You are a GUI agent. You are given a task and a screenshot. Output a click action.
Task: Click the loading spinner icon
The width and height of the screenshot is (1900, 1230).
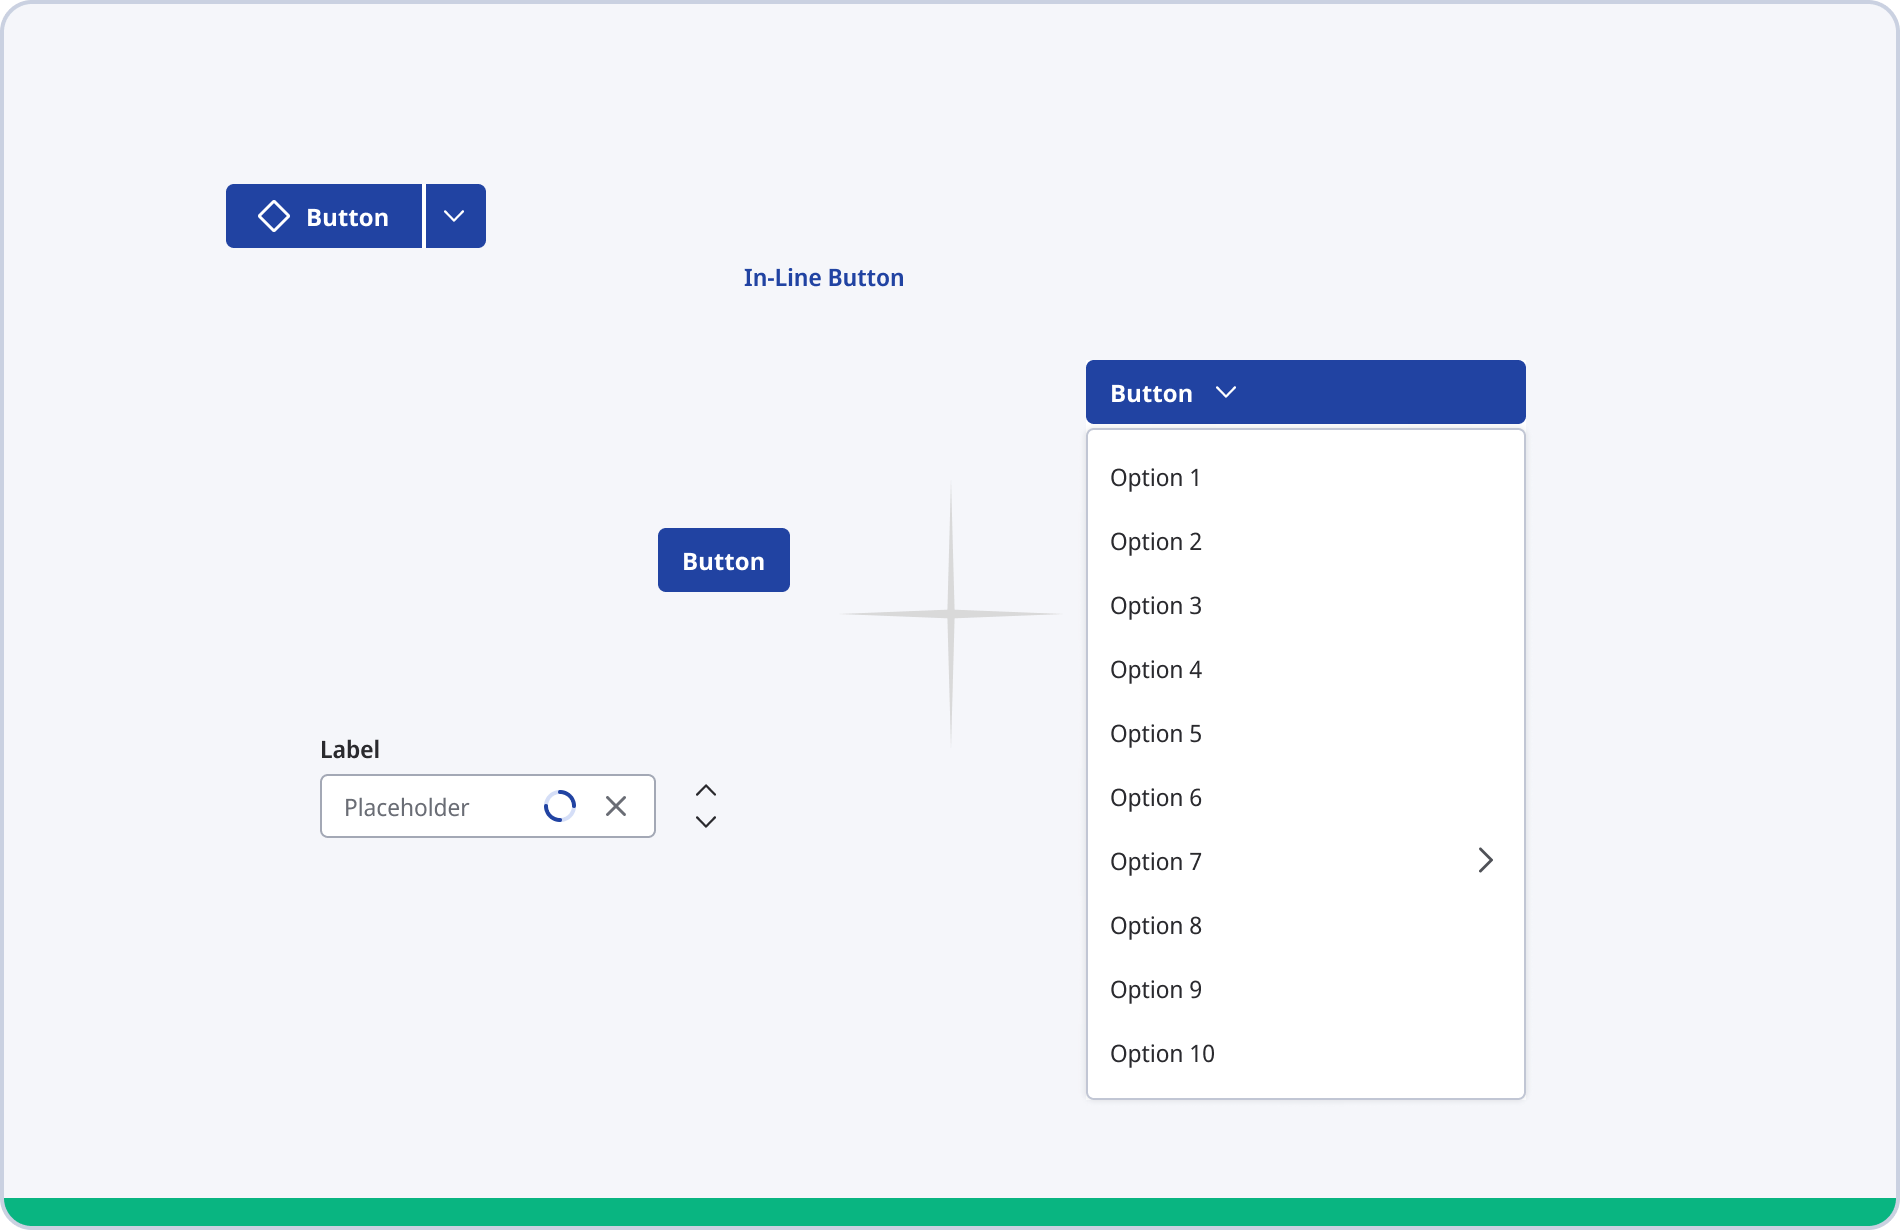[x=560, y=806]
